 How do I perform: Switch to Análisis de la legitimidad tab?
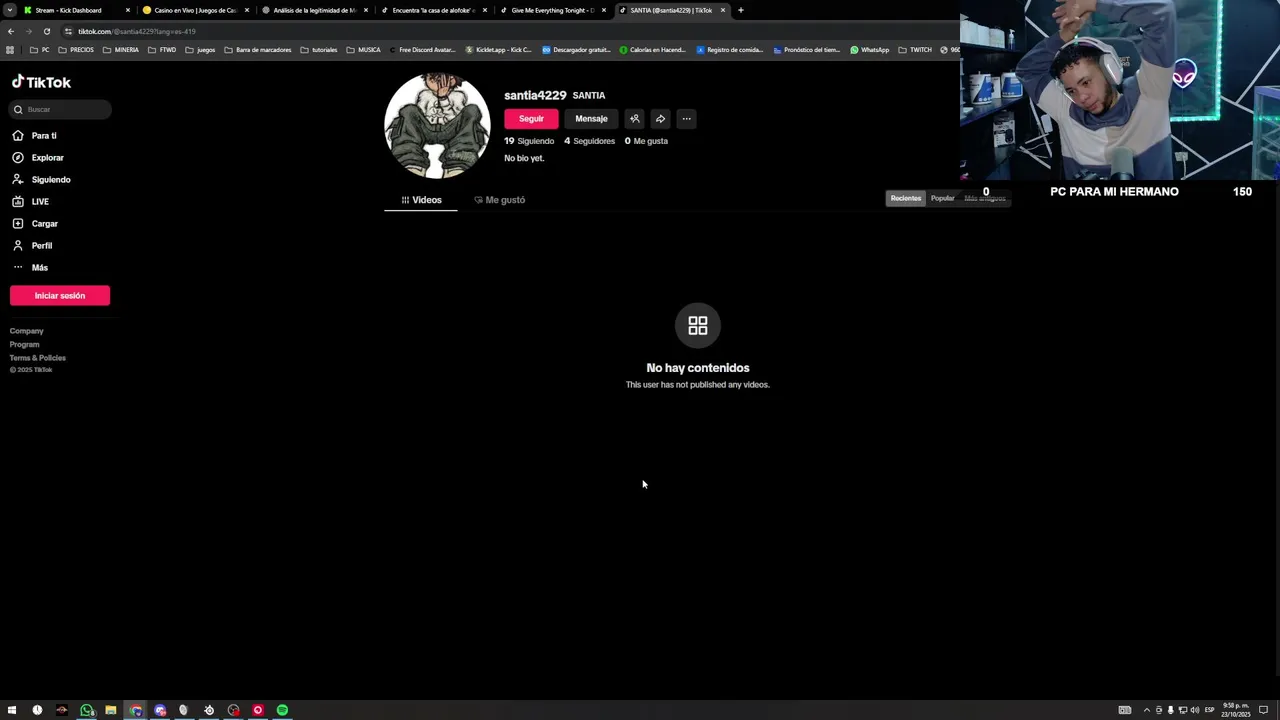(x=315, y=10)
